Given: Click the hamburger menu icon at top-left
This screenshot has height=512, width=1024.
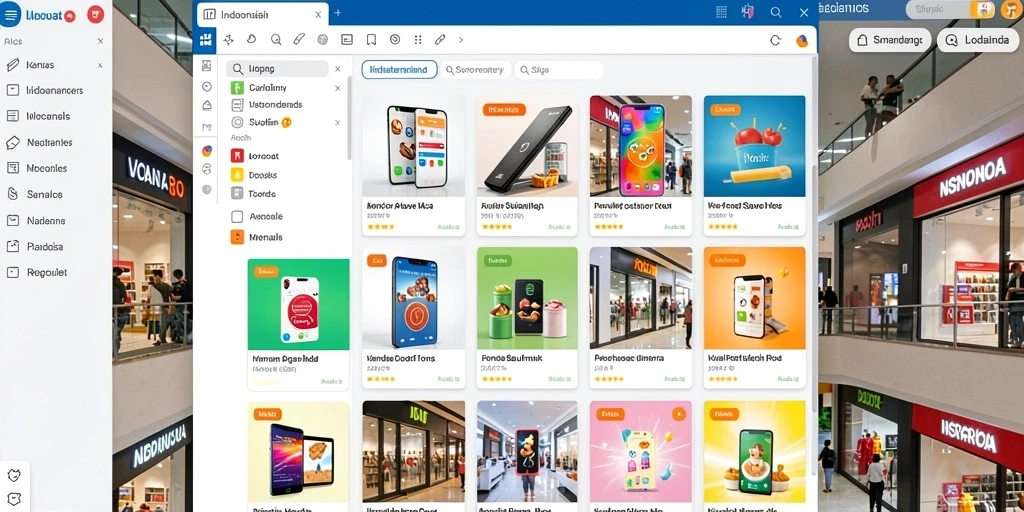Looking at the screenshot, I should coord(10,14).
